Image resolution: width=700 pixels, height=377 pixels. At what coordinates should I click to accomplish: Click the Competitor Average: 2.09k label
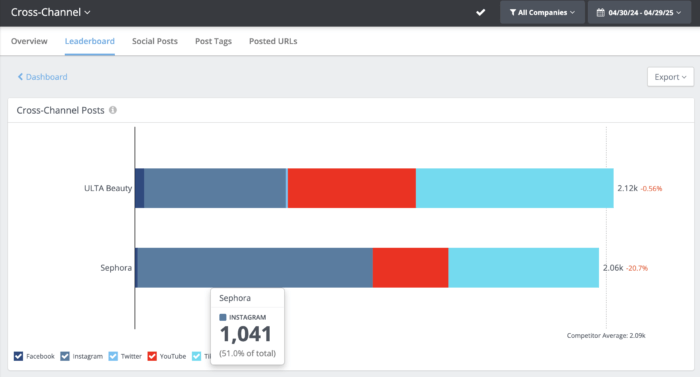(x=606, y=335)
